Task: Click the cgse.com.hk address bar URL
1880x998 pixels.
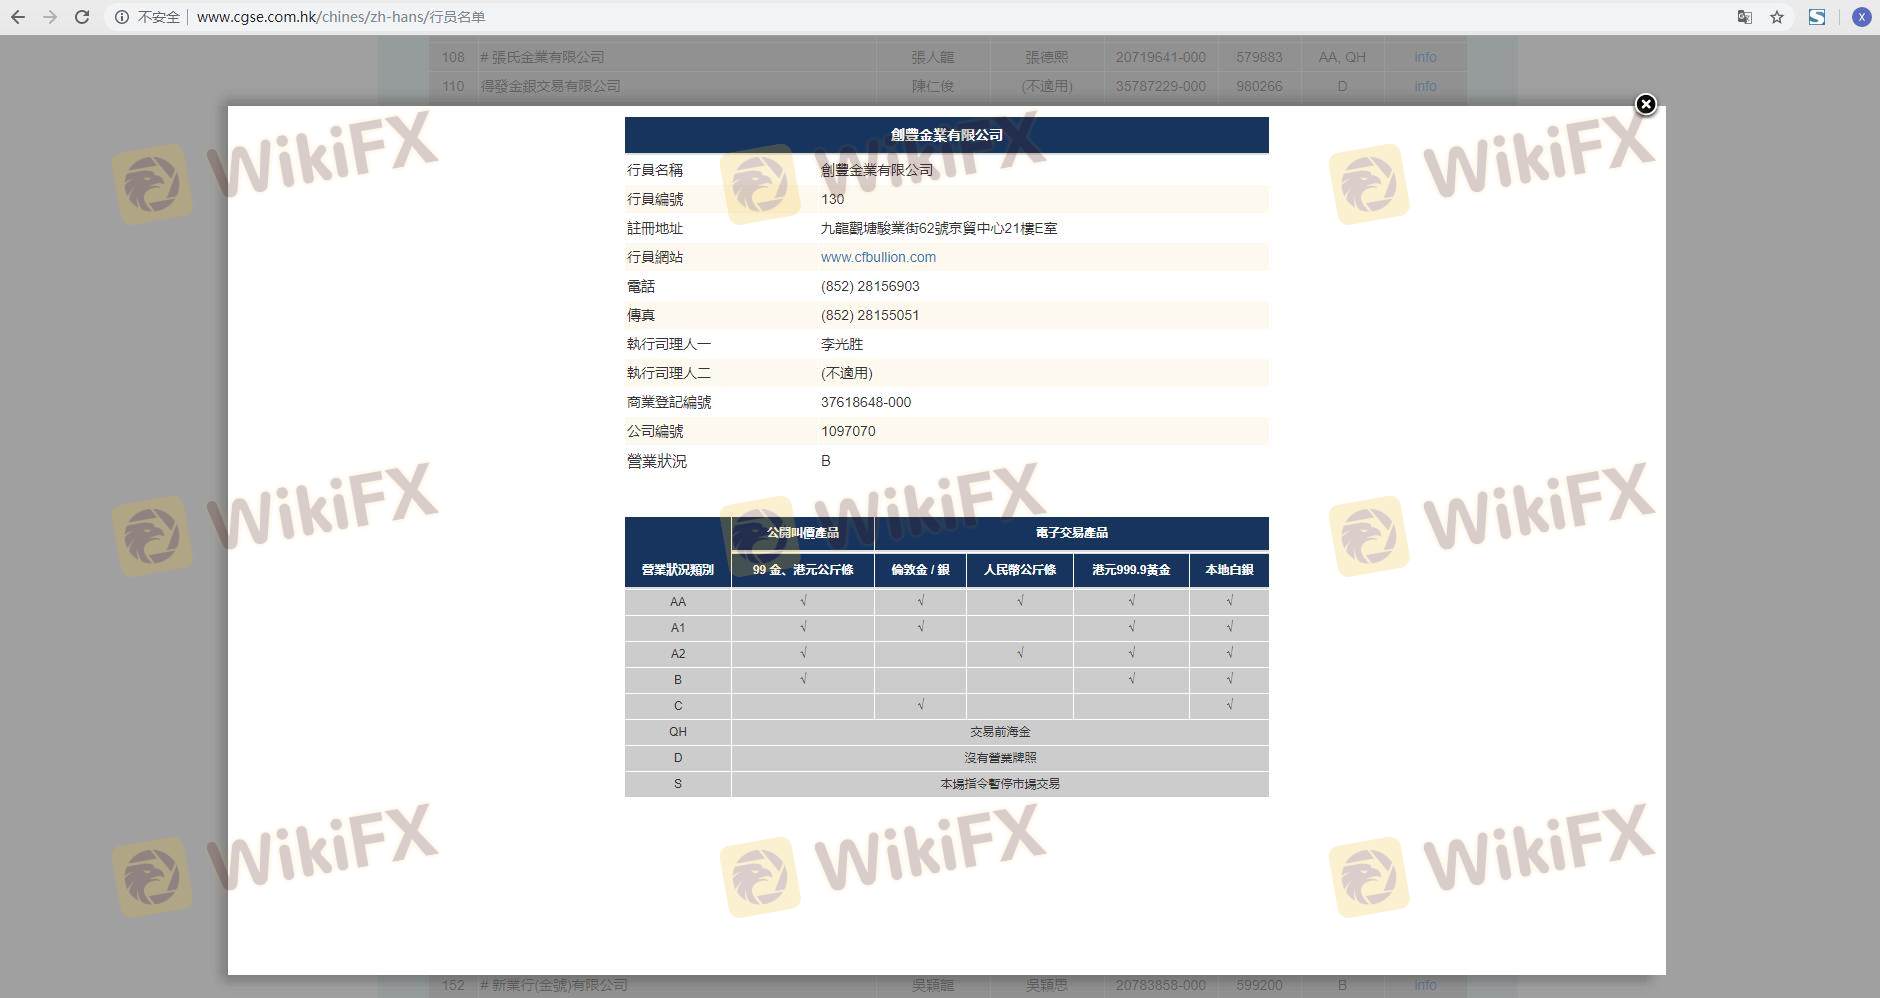Action: [x=340, y=17]
